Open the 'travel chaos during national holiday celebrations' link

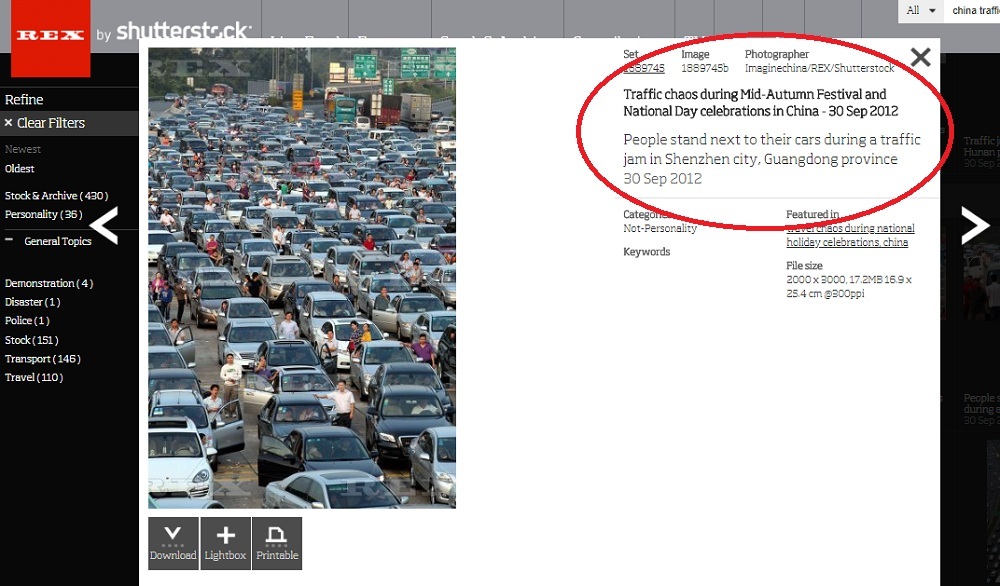pos(850,235)
